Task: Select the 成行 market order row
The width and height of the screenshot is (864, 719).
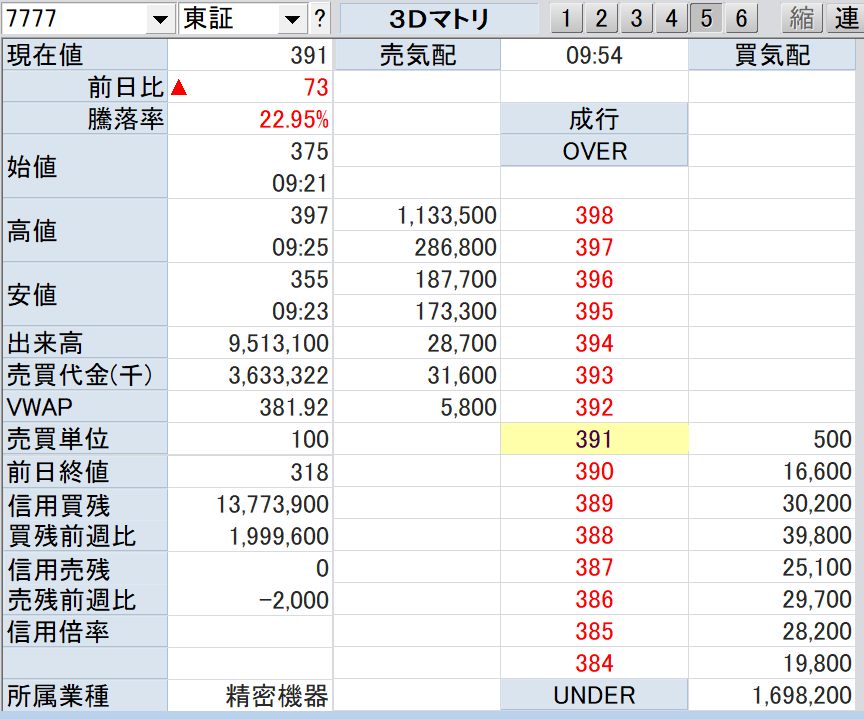Action: pos(594,120)
